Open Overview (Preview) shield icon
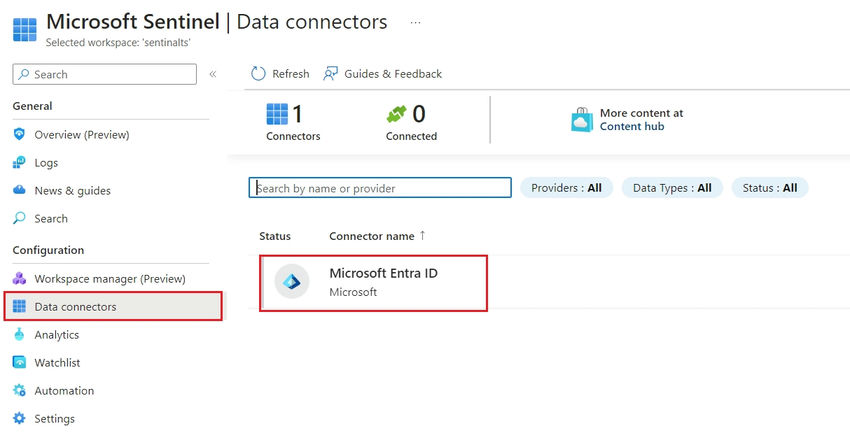 pos(20,135)
